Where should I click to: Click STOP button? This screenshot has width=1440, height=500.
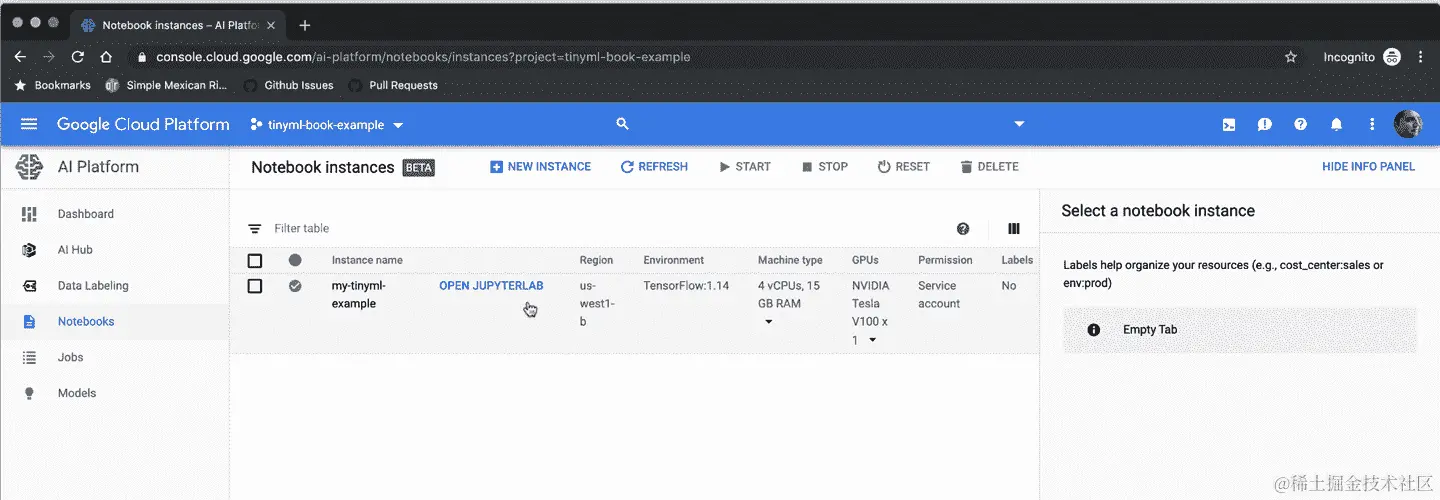[825, 167]
